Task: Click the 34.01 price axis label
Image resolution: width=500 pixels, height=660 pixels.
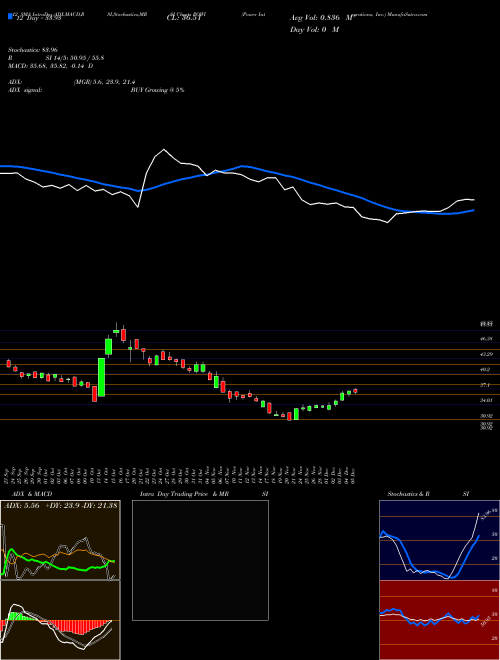Action: pyautogui.click(x=486, y=401)
